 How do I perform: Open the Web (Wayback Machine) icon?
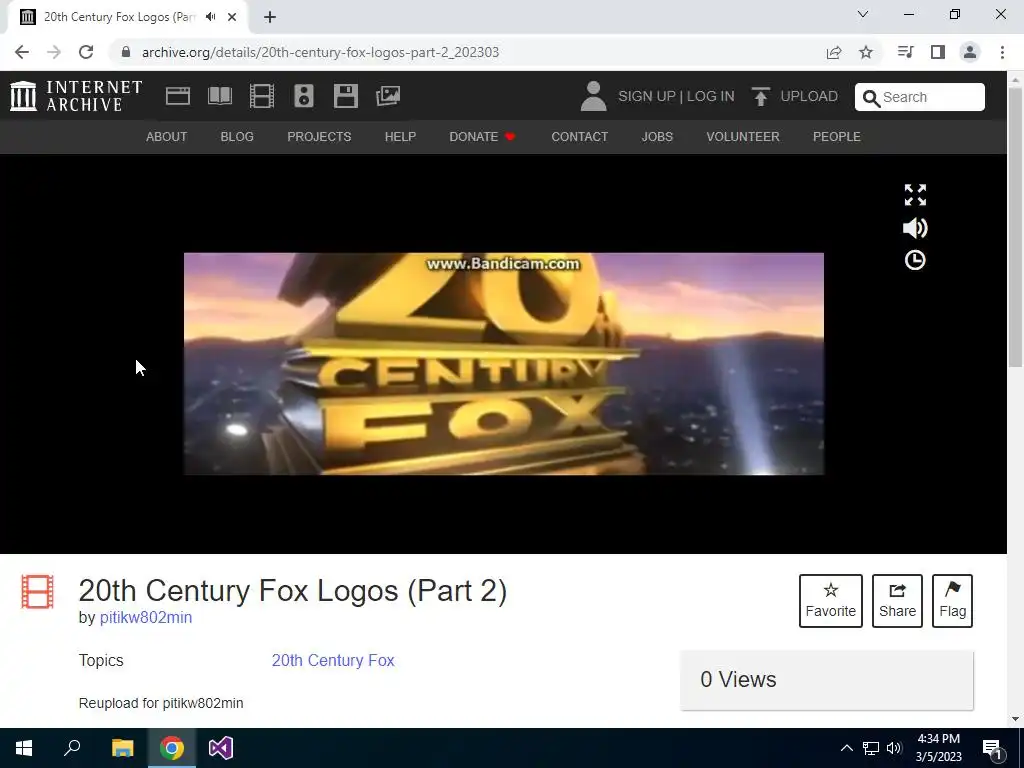click(x=178, y=96)
